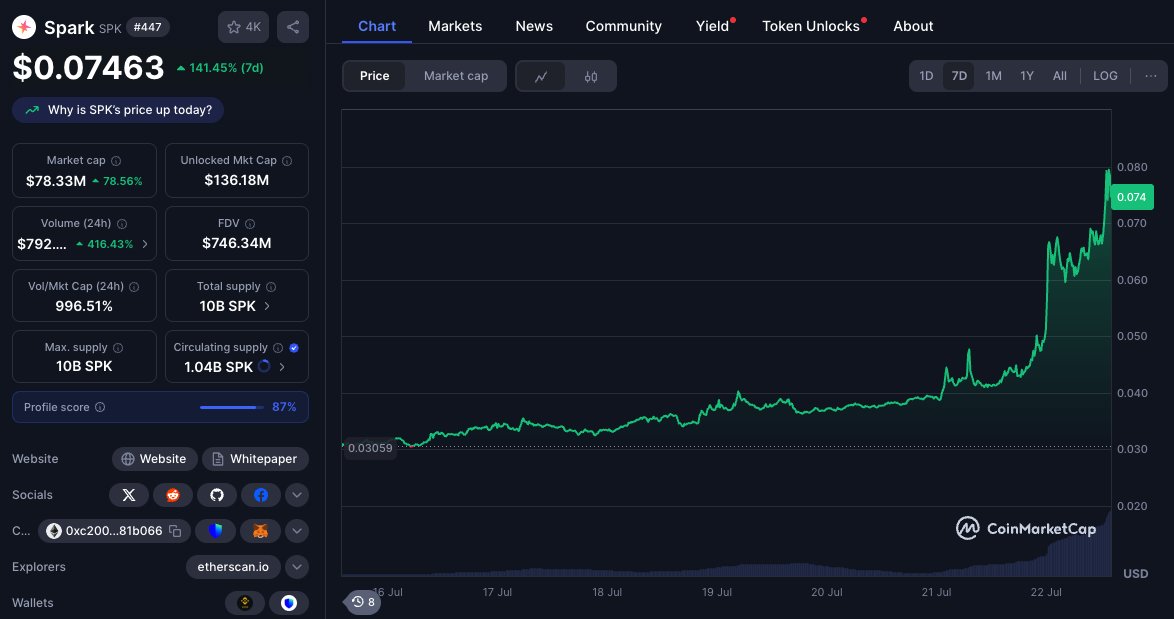Viewport: 1174px width, 619px height.
Task: Click the current price tag 0.074 on axis
Action: [1131, 197]
